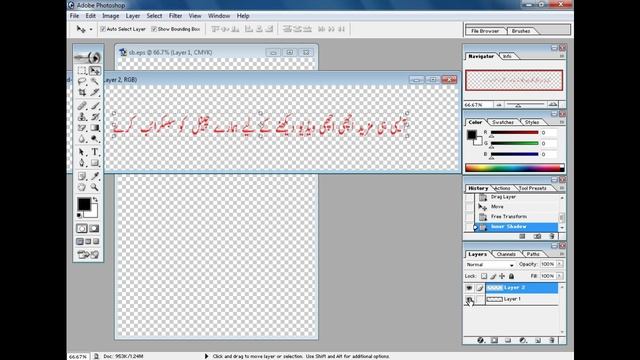This screenshot has height=360, width=640.
Task: Swap foreground and background colors
Action: pyautogui.click(x=95, y=200)
